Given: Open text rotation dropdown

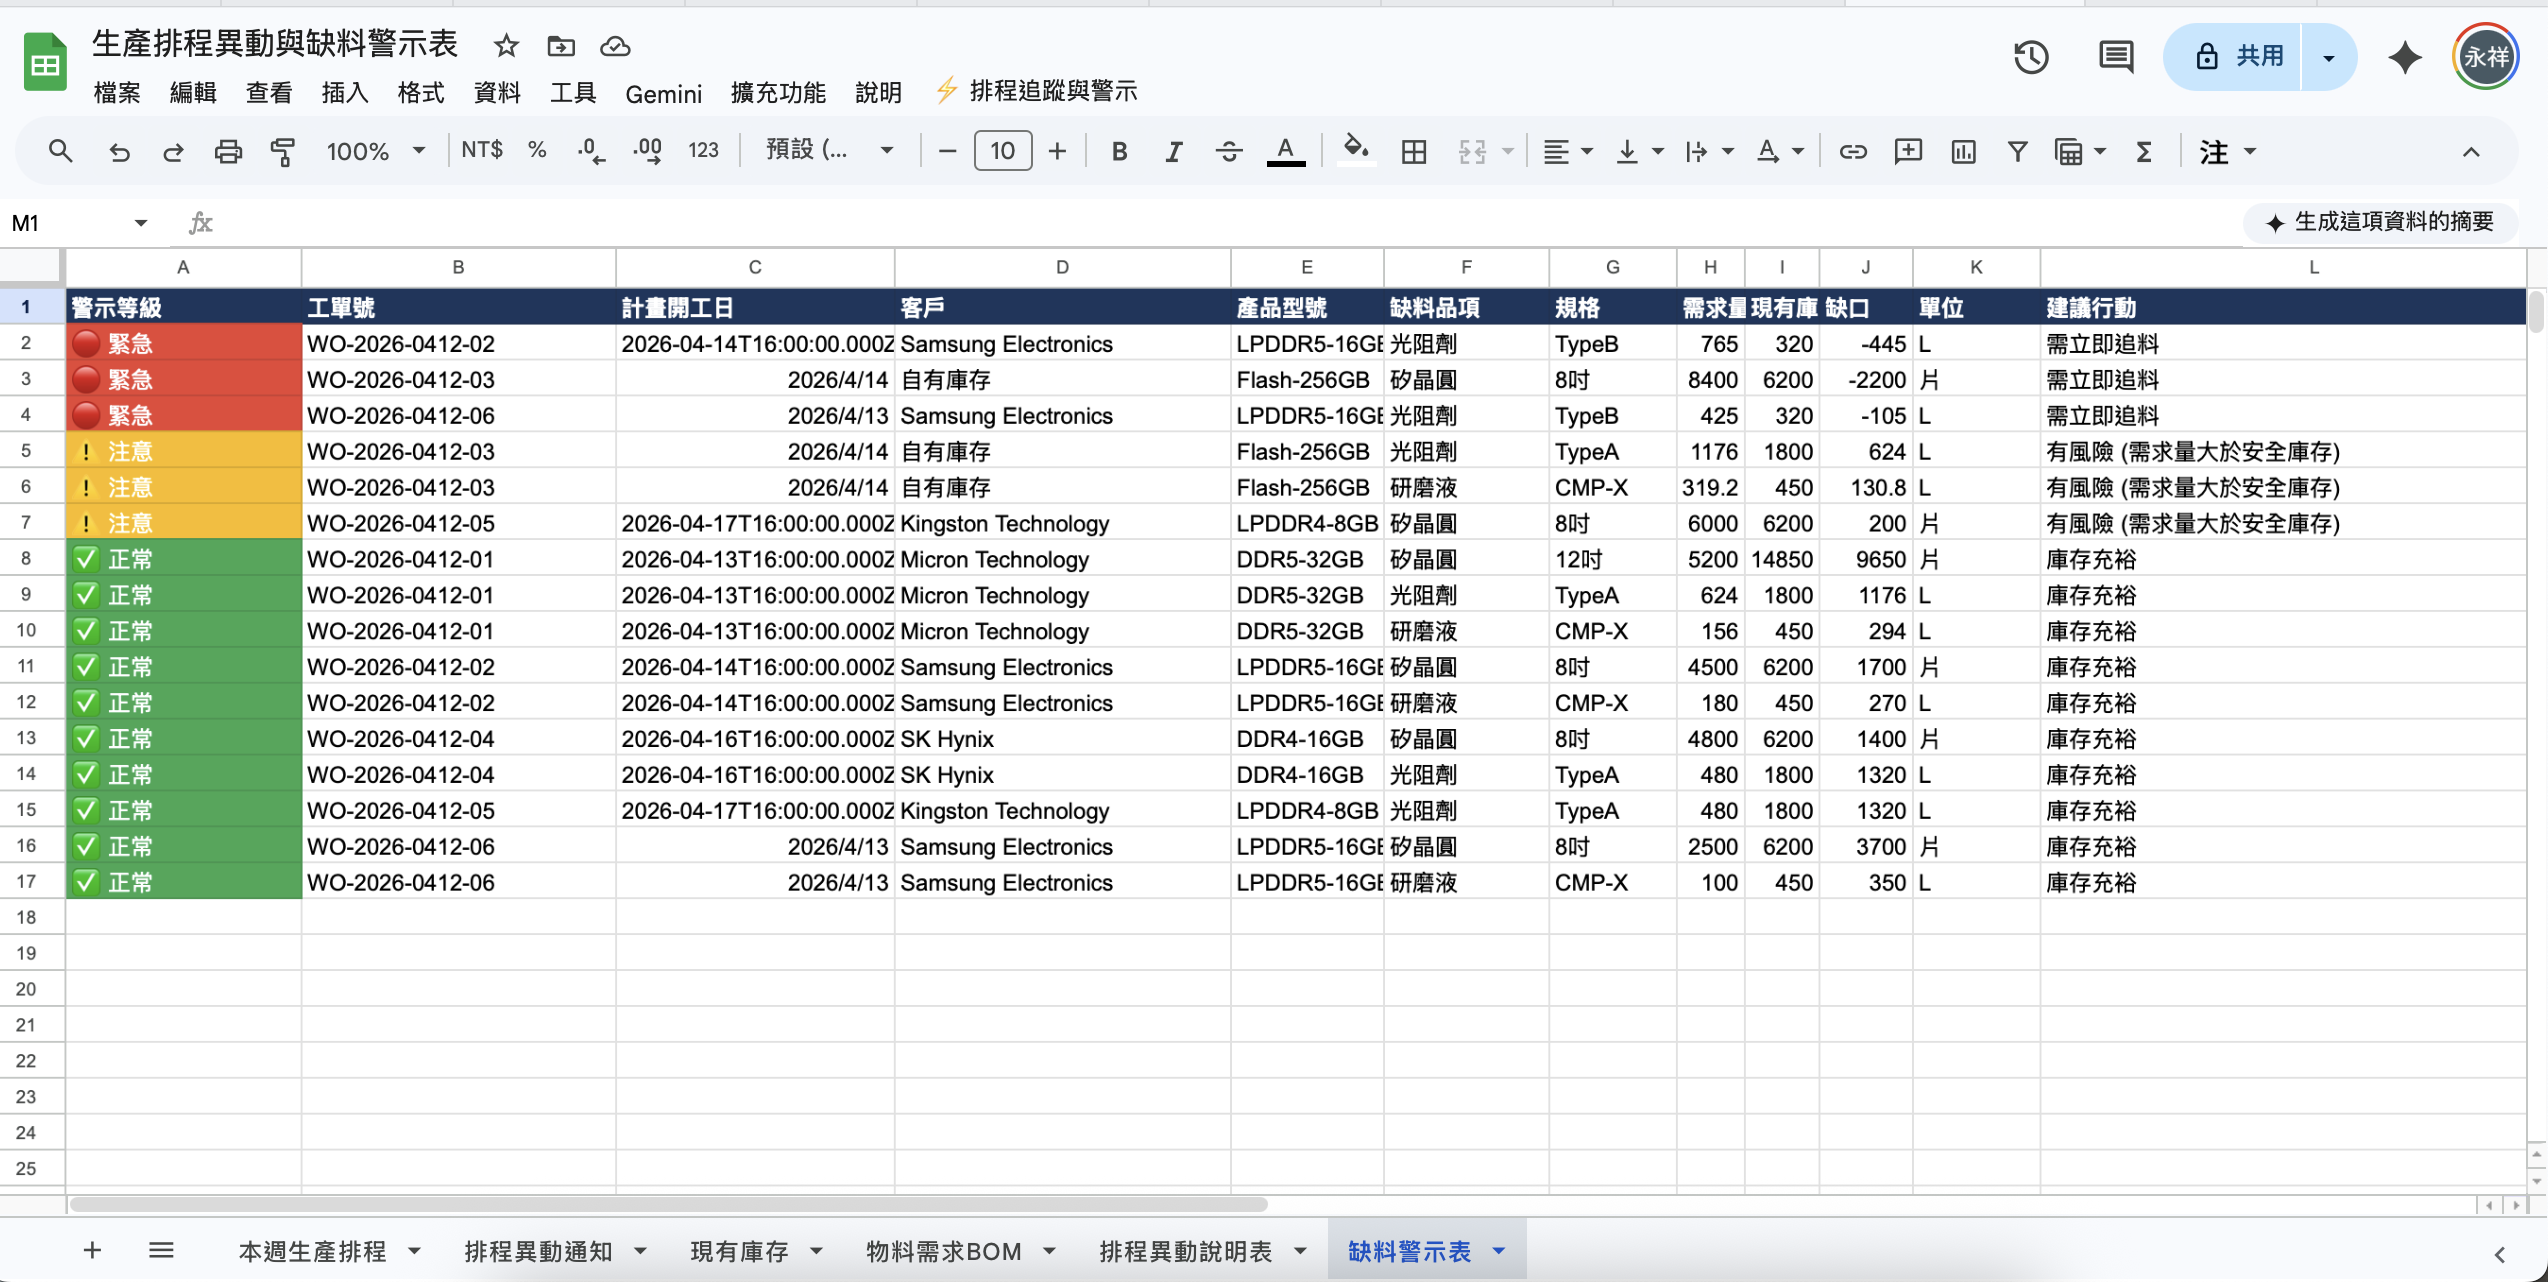Looking at the screenshot, I should click(x=1779, y=151).
